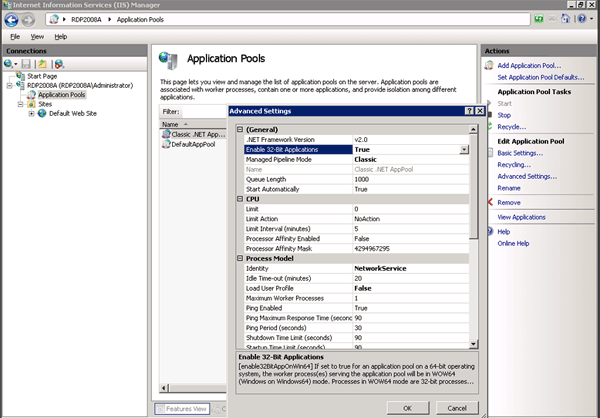The image size is (600, 418).
Task: Close the Advanced Settings dialog
Action: (x=479, y=111)
